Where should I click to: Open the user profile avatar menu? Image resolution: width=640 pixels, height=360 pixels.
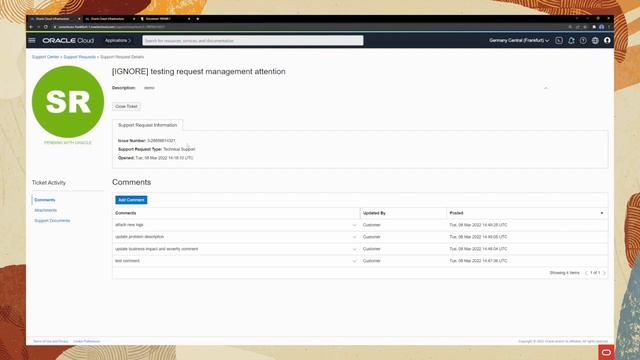tap(607, 40)
